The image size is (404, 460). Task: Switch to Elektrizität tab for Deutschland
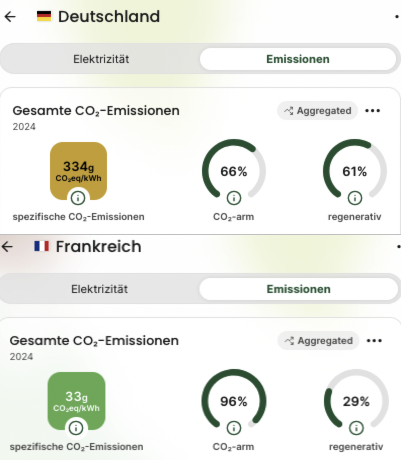[101, 59]
